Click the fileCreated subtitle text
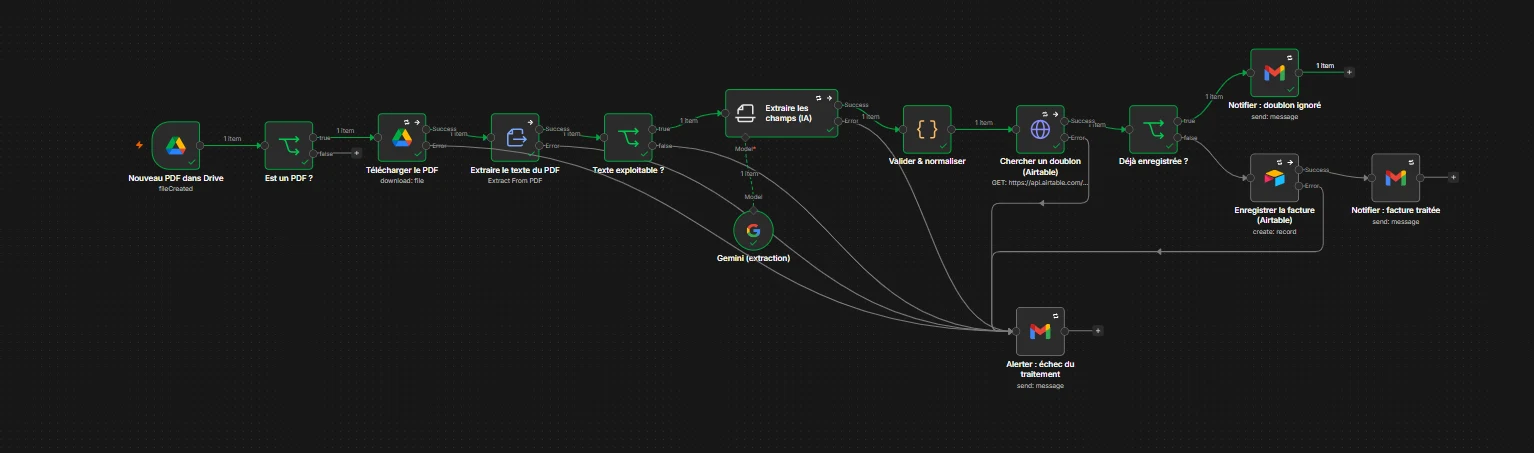The width and height of the screenshot is (1534, 453). click(x=176, y=188)
